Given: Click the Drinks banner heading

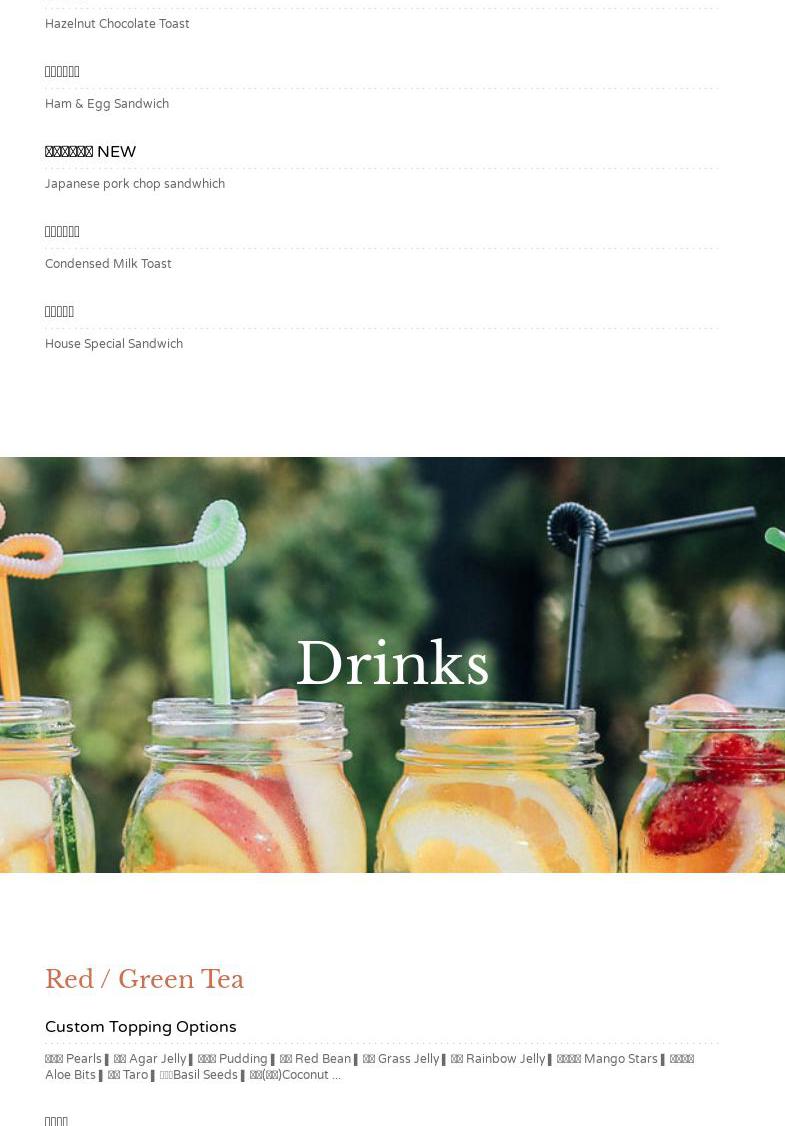Looking at the screenshot, I should pos(393,663).
